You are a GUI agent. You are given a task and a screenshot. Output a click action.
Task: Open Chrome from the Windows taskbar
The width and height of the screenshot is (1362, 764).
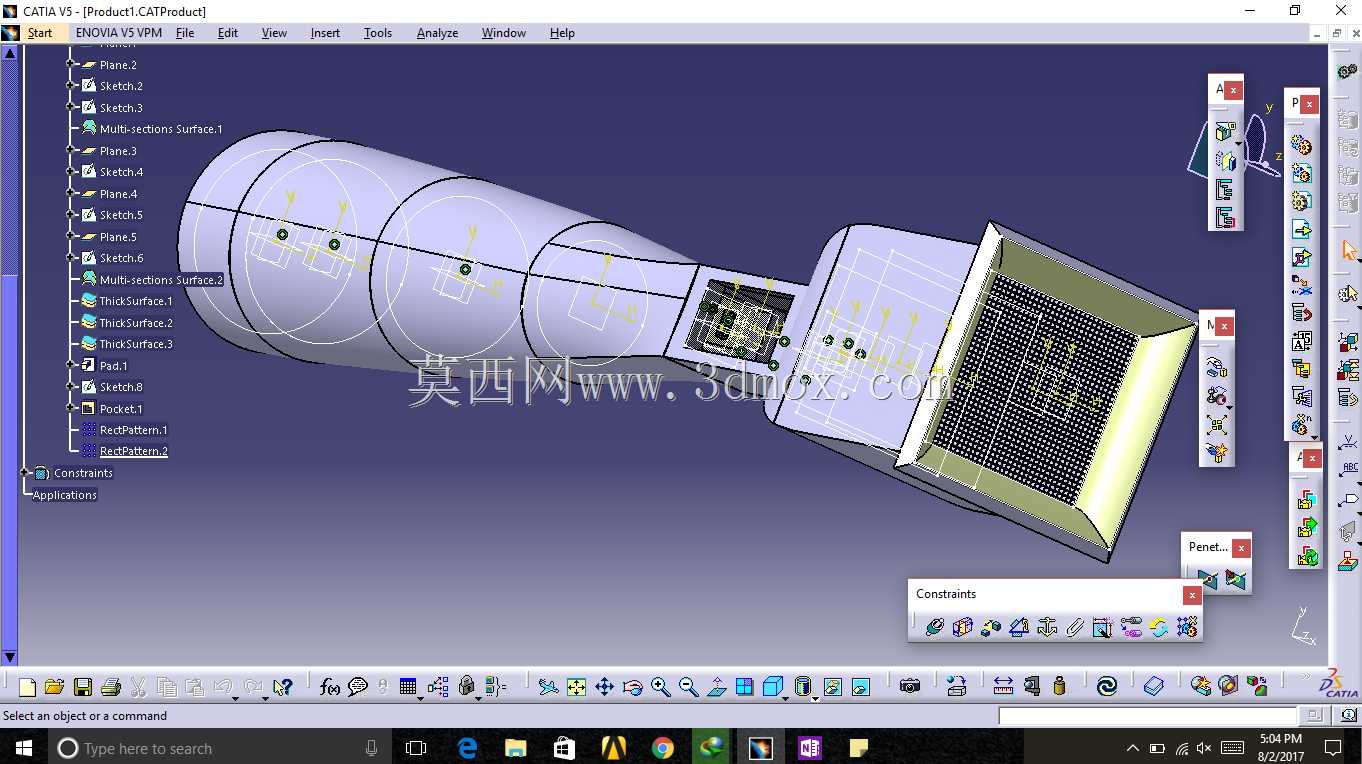[x=662, y=748]
